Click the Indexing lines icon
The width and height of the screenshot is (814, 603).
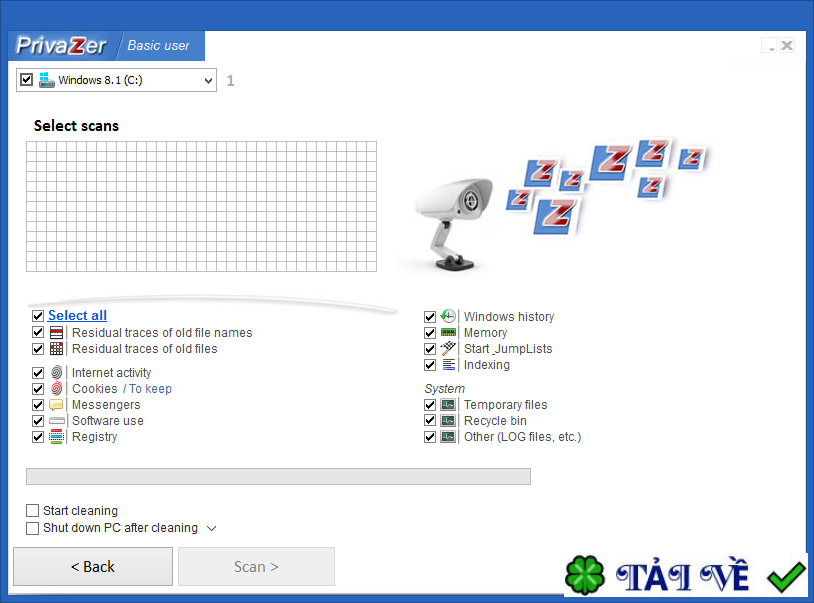(x=449, y=365)
